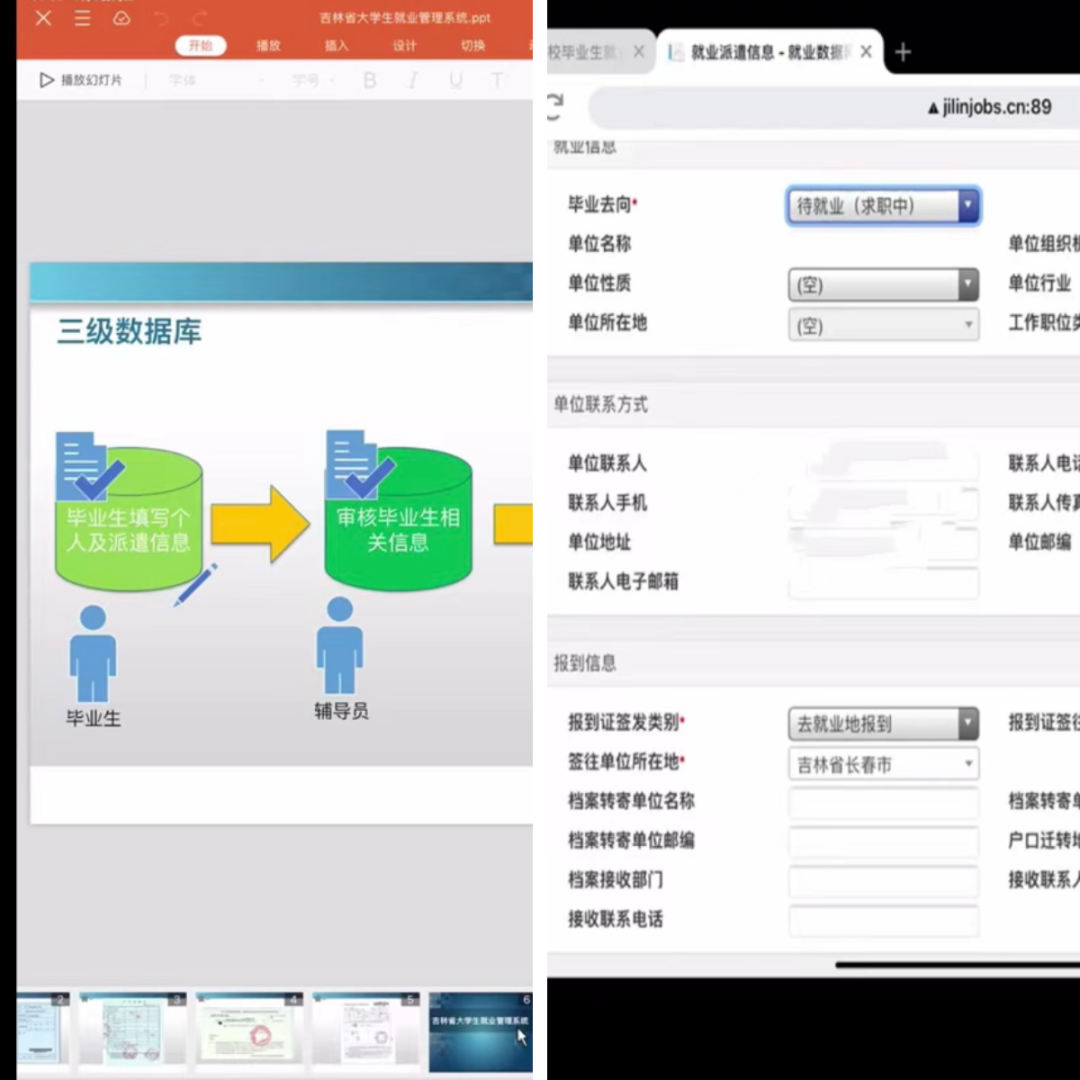Expand the 报到证签发类别 dropdown
The image size is (1080, 1080).
coord(882,723)
